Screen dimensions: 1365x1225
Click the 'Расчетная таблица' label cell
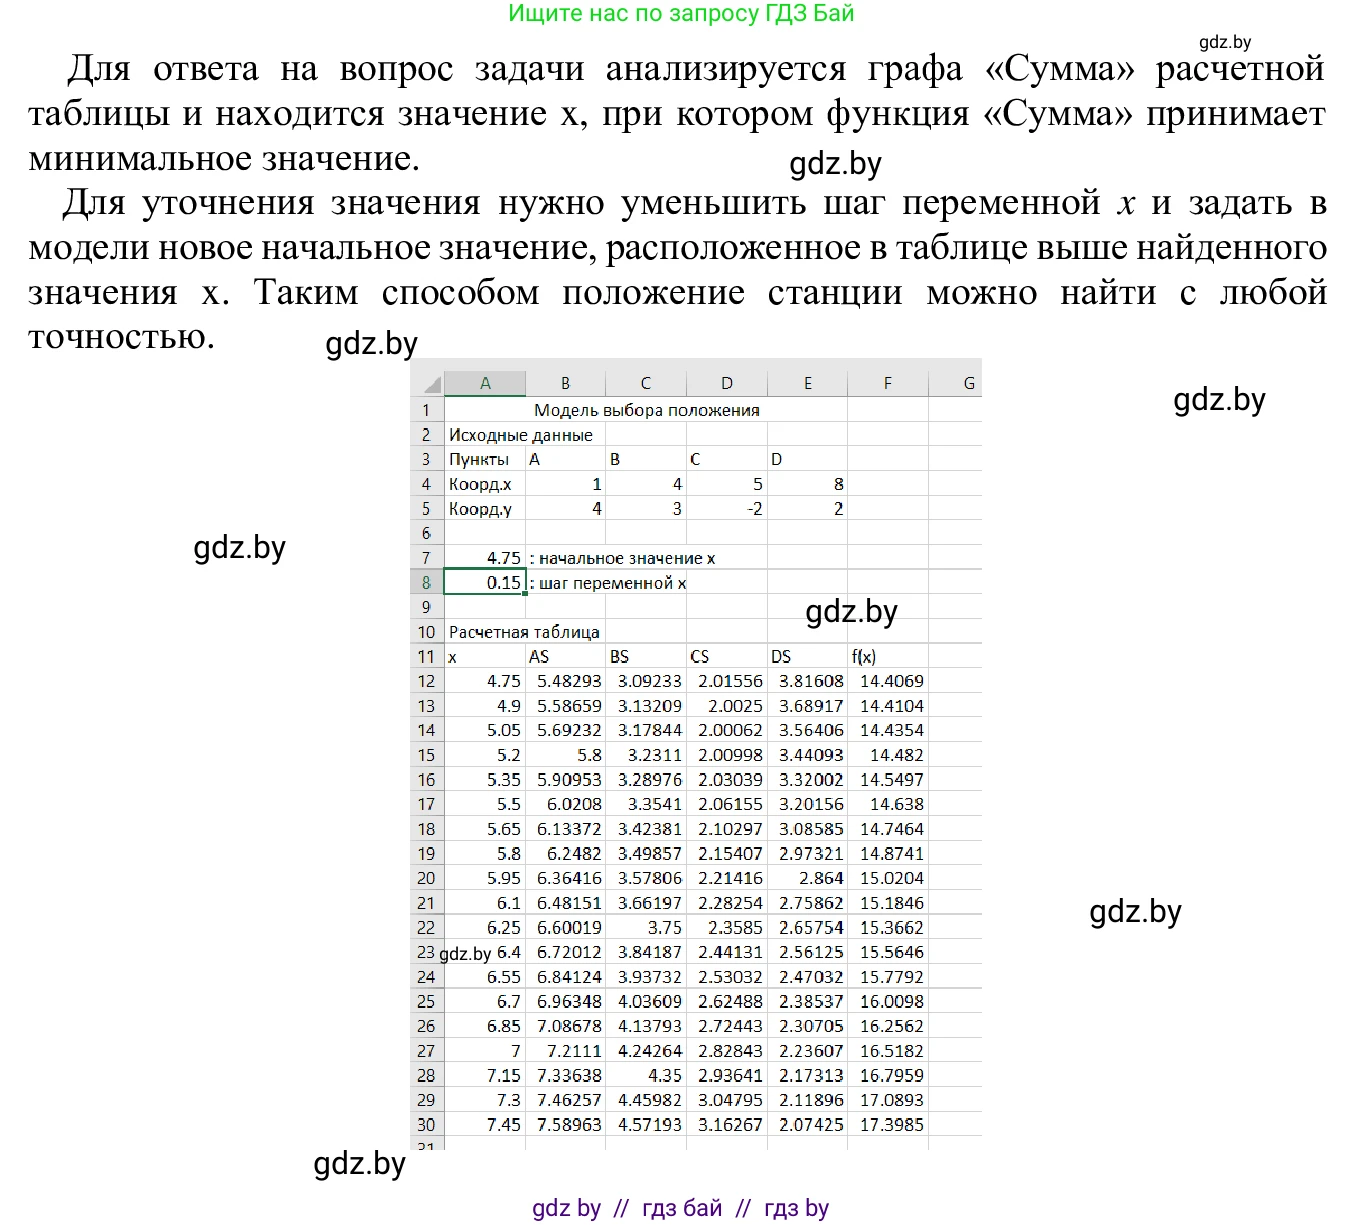pyautogui.click(x=524, y=632)
